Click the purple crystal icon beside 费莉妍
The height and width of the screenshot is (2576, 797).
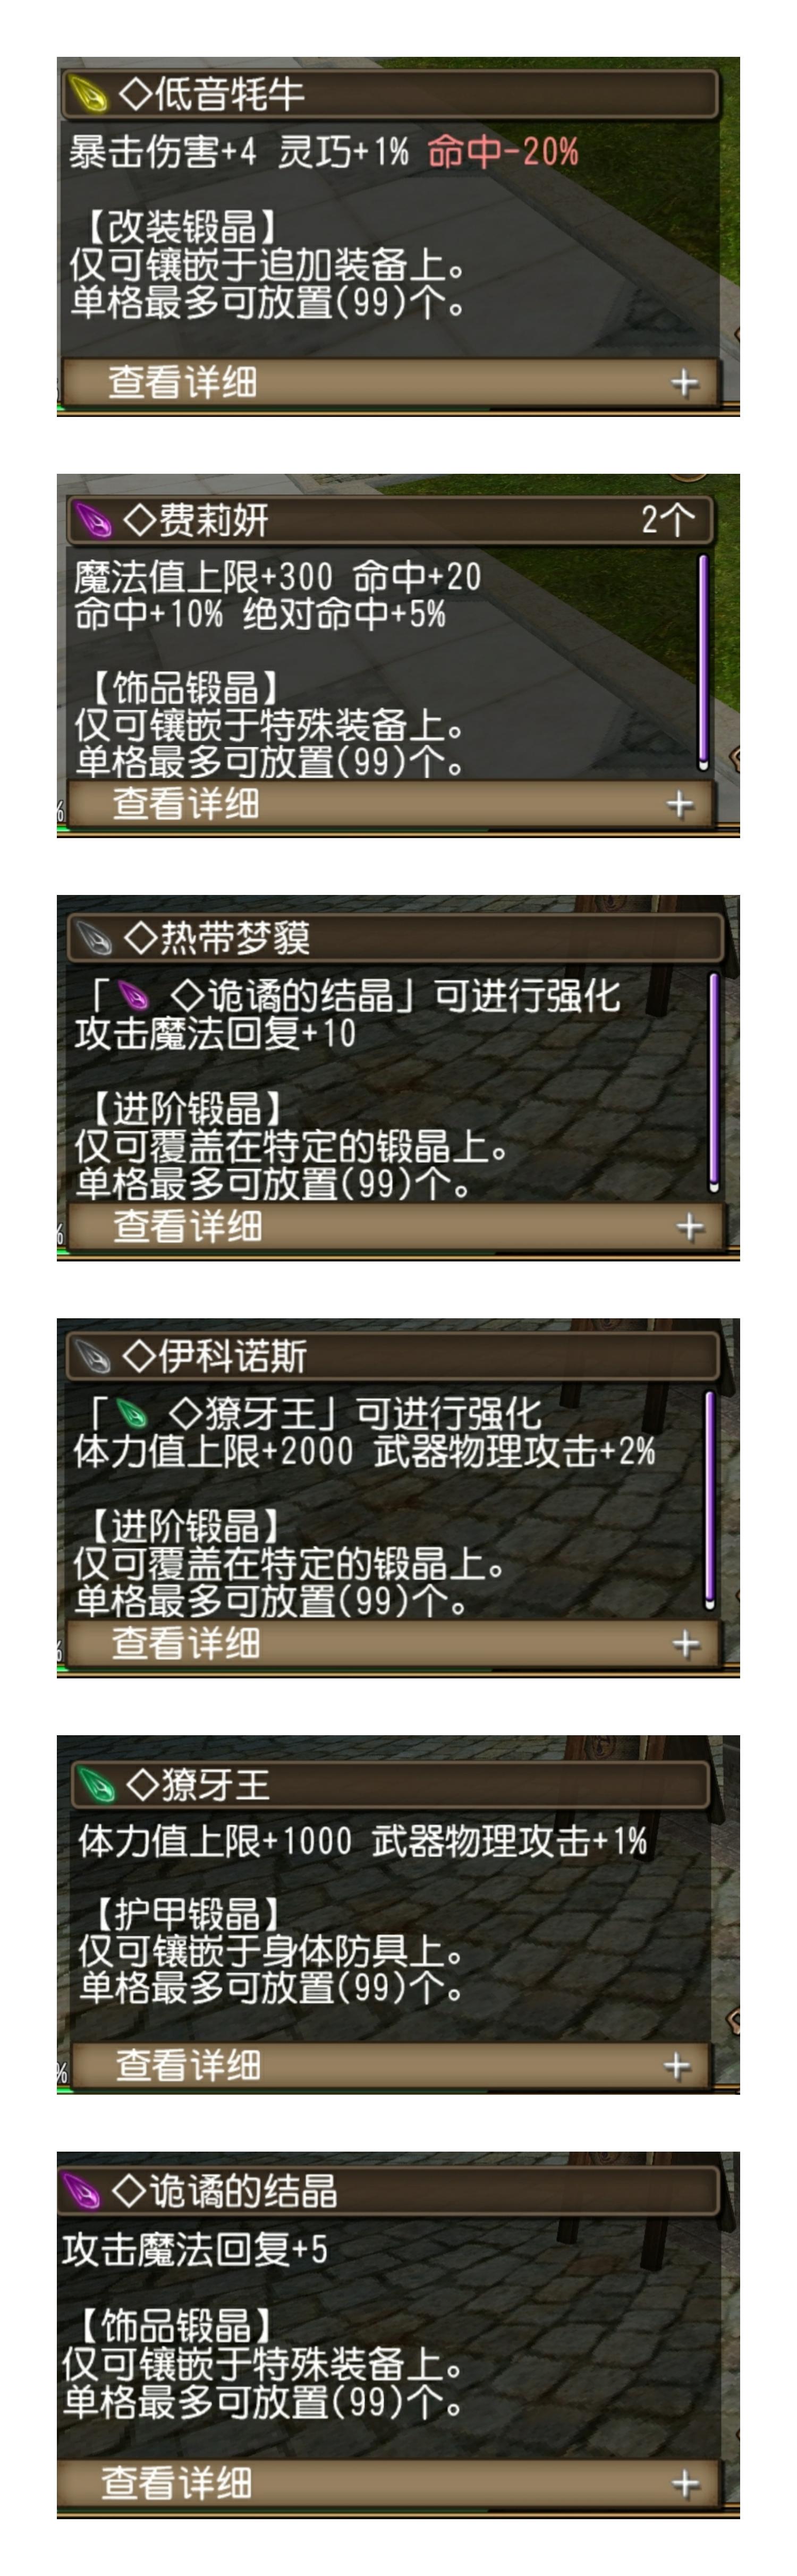point(94,520)
